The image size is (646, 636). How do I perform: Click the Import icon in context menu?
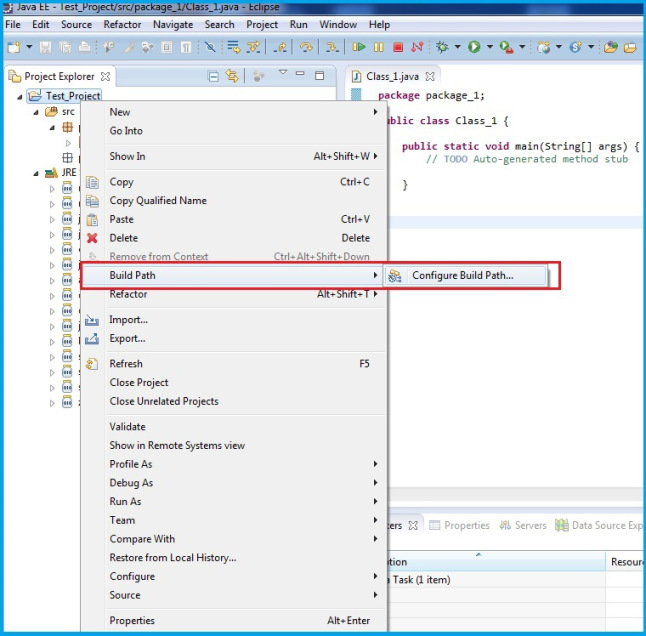(x=91, y=320)
